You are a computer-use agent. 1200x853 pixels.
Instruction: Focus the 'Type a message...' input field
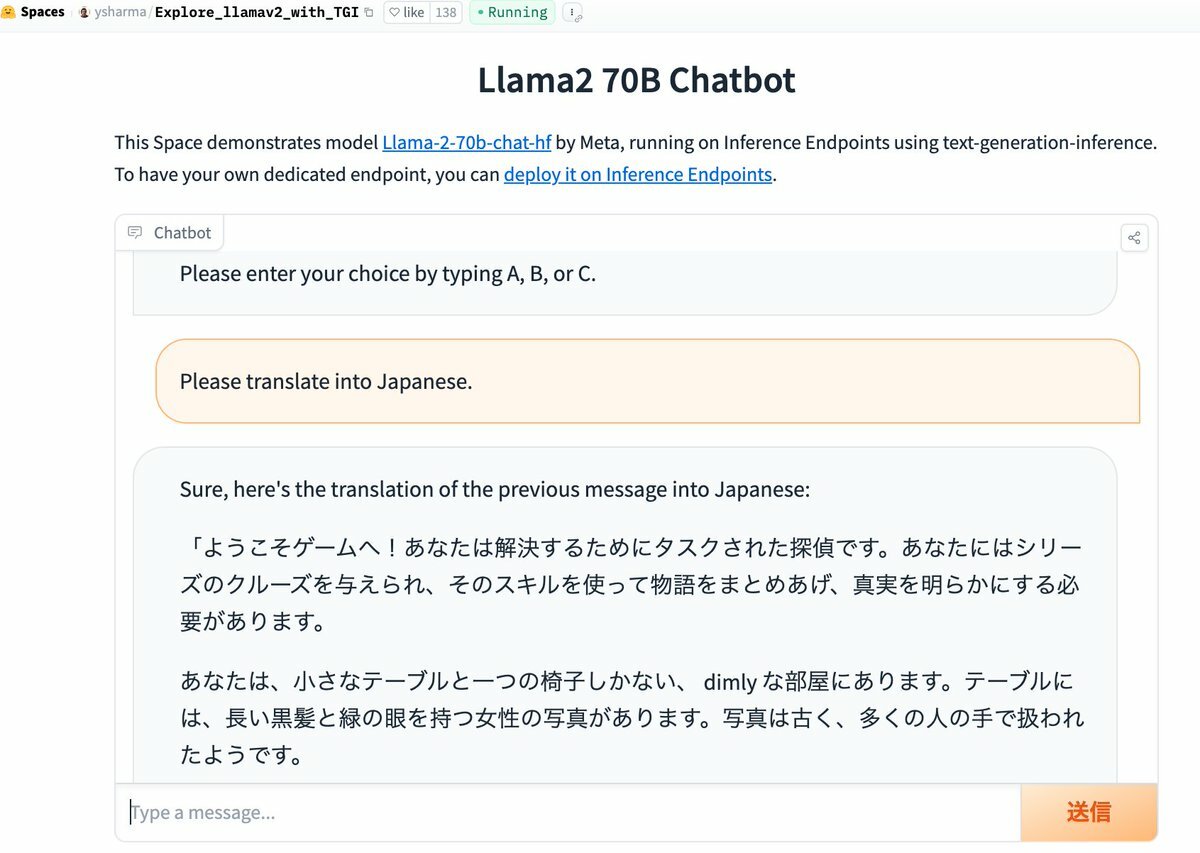coord(568,812)
